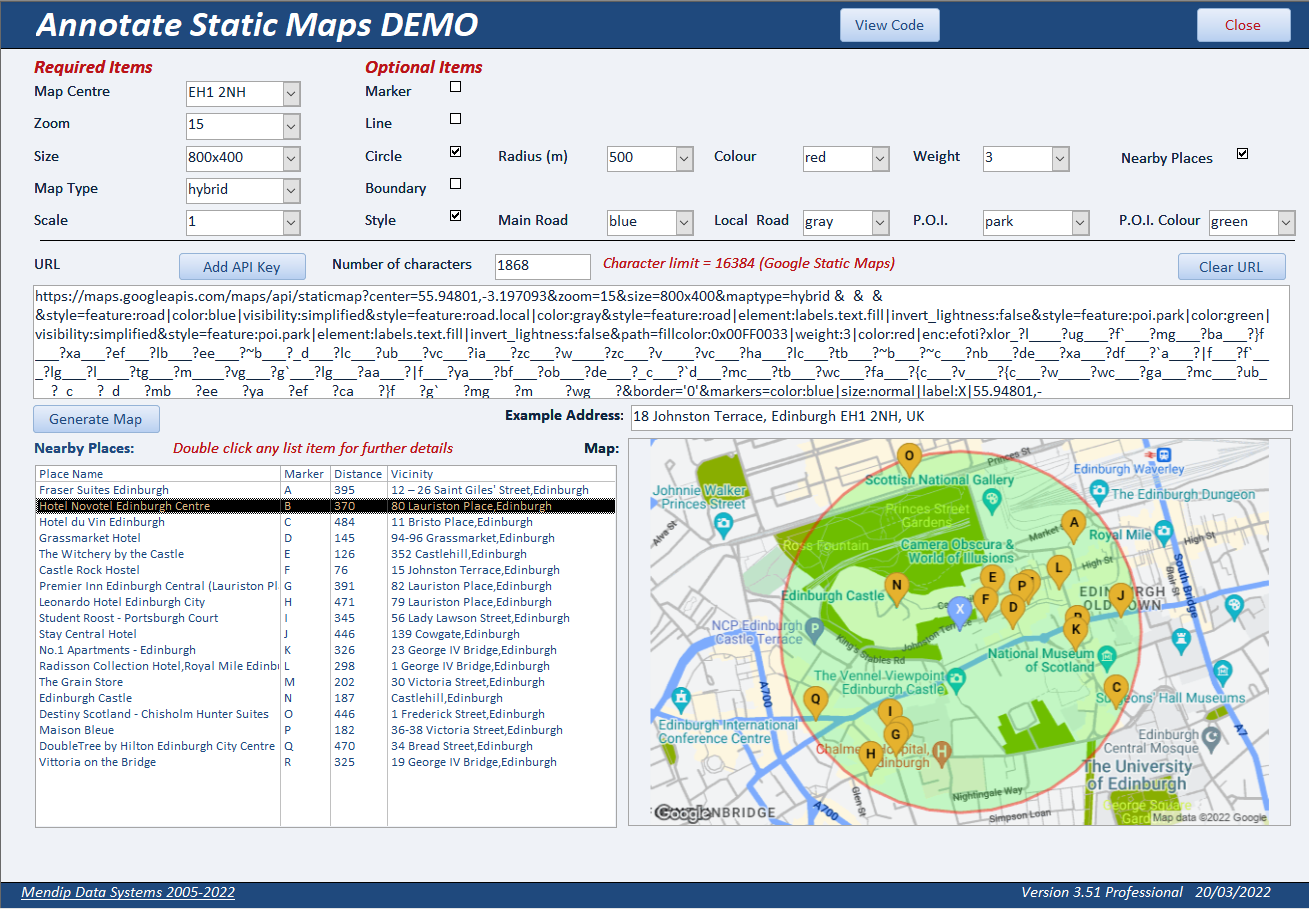Enable the Line checkbox

click(456, 119)
